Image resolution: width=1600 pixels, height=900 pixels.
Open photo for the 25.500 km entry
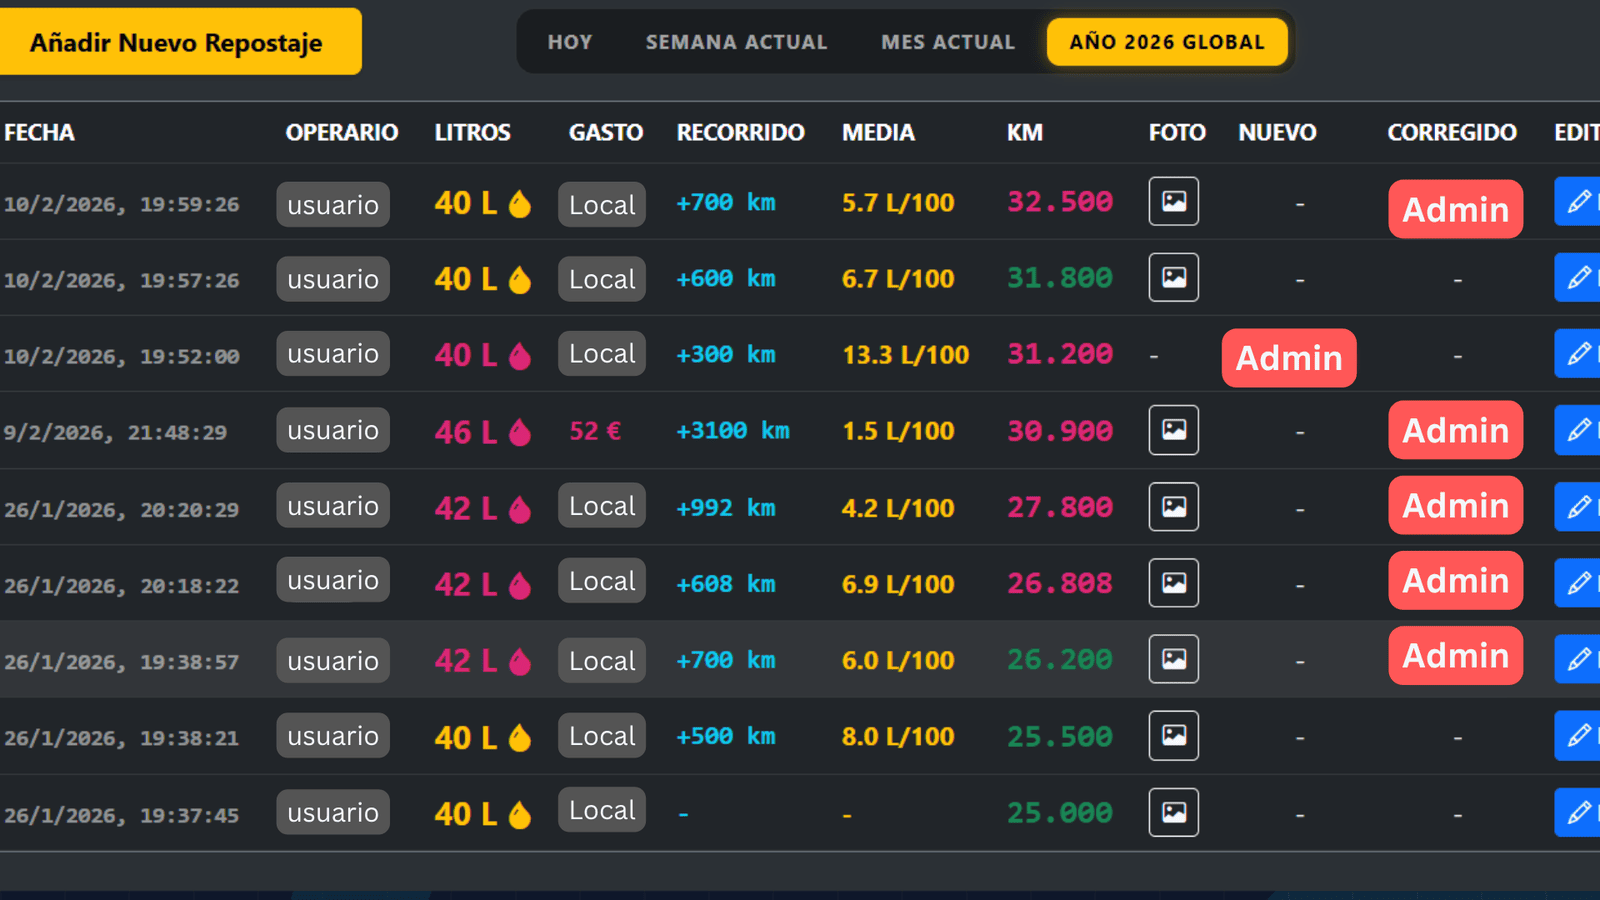pos(1174,736)
